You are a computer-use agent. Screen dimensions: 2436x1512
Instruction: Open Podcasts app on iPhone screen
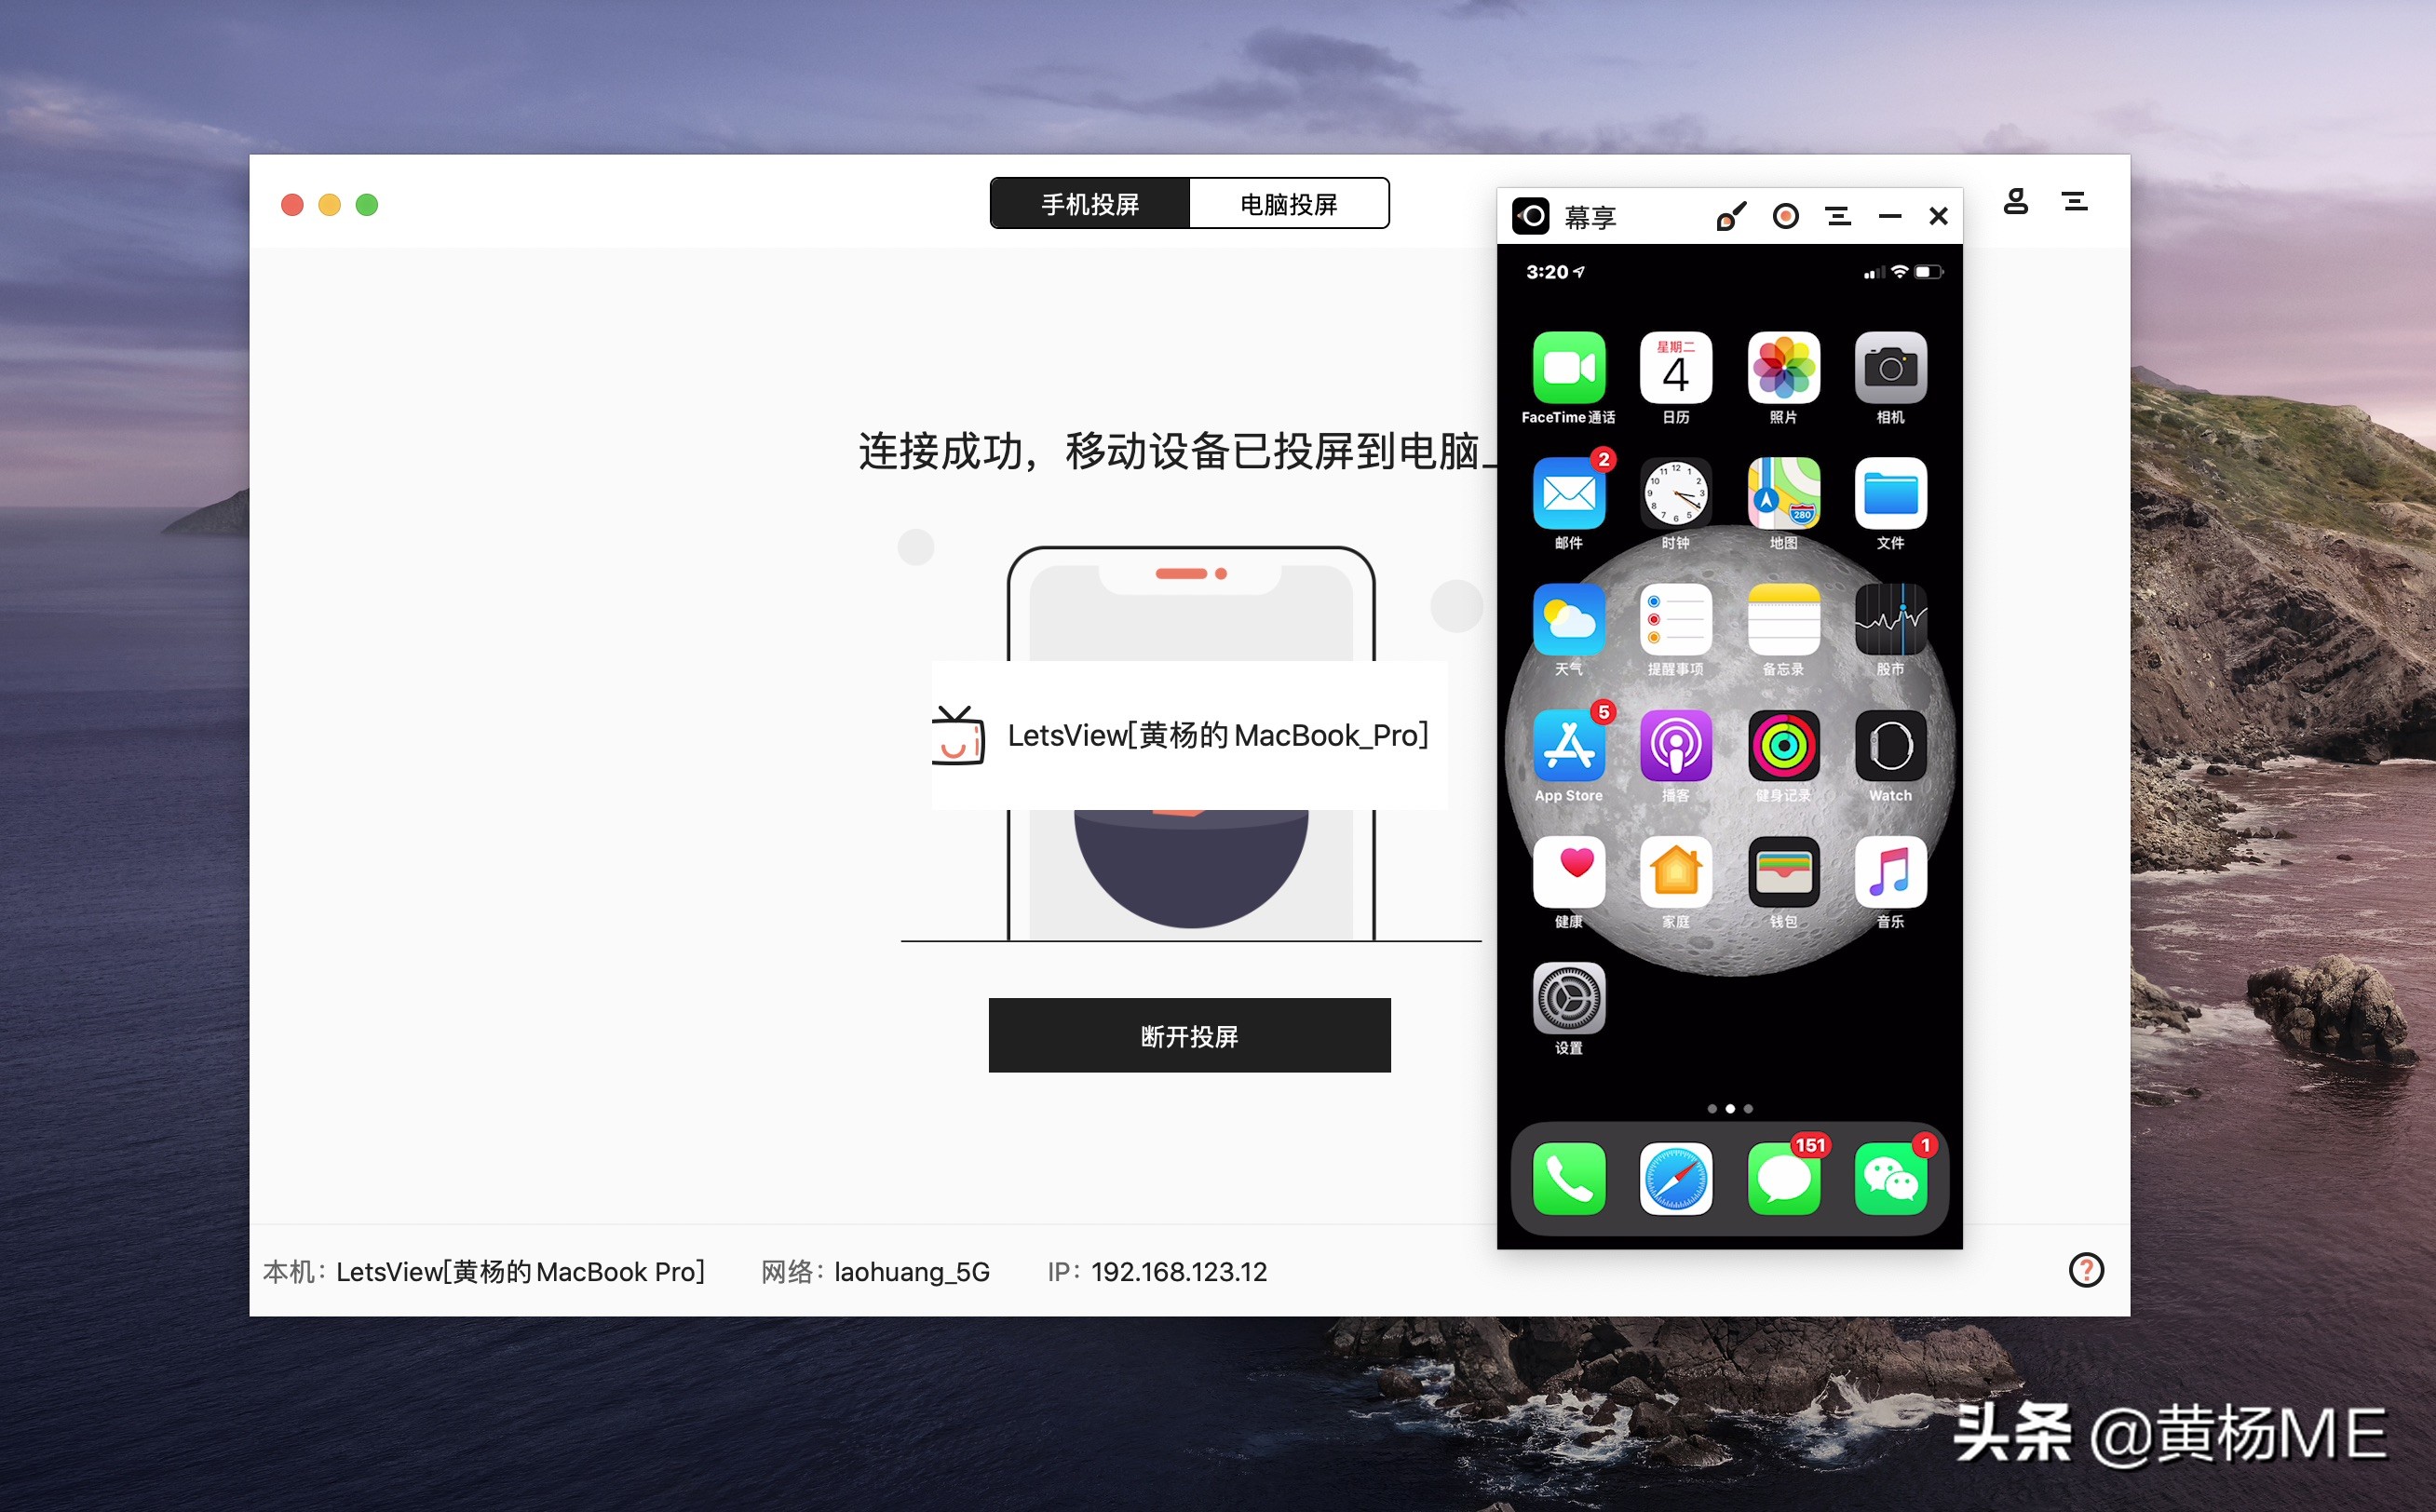pyautogui.click(x=1673, y=749)
